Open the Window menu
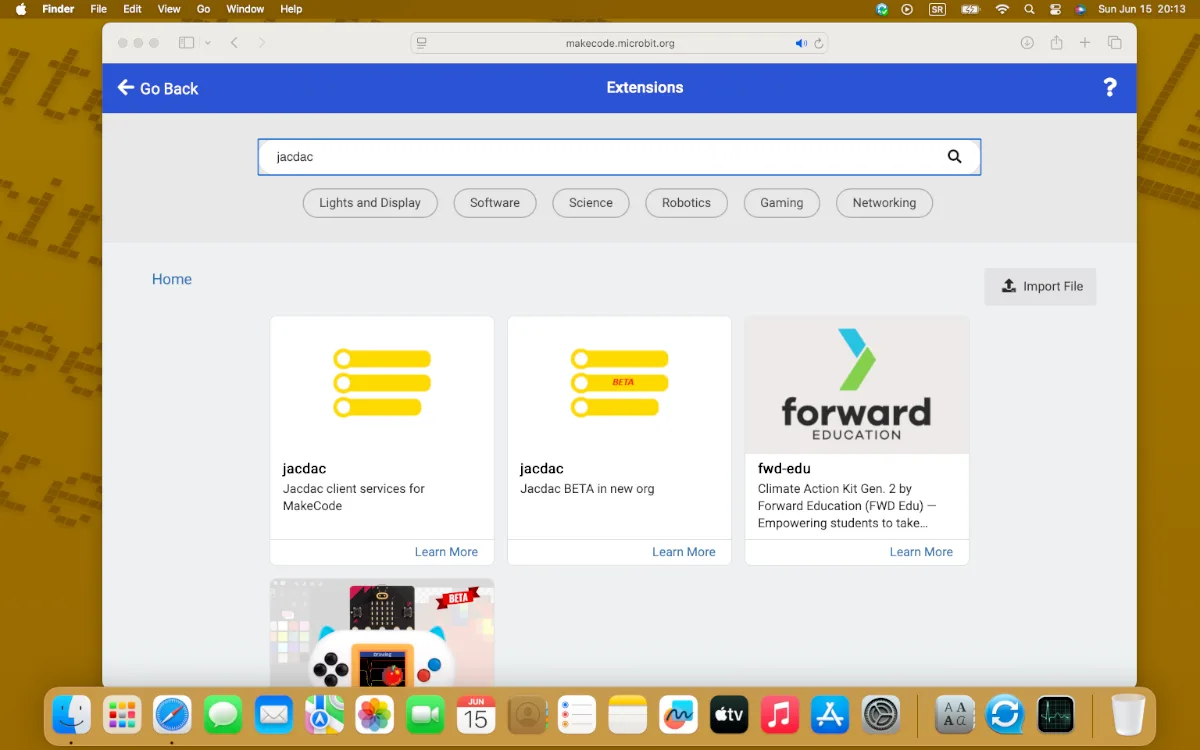The height and width of the screenshot is (750, 1200). coord(245,9)
